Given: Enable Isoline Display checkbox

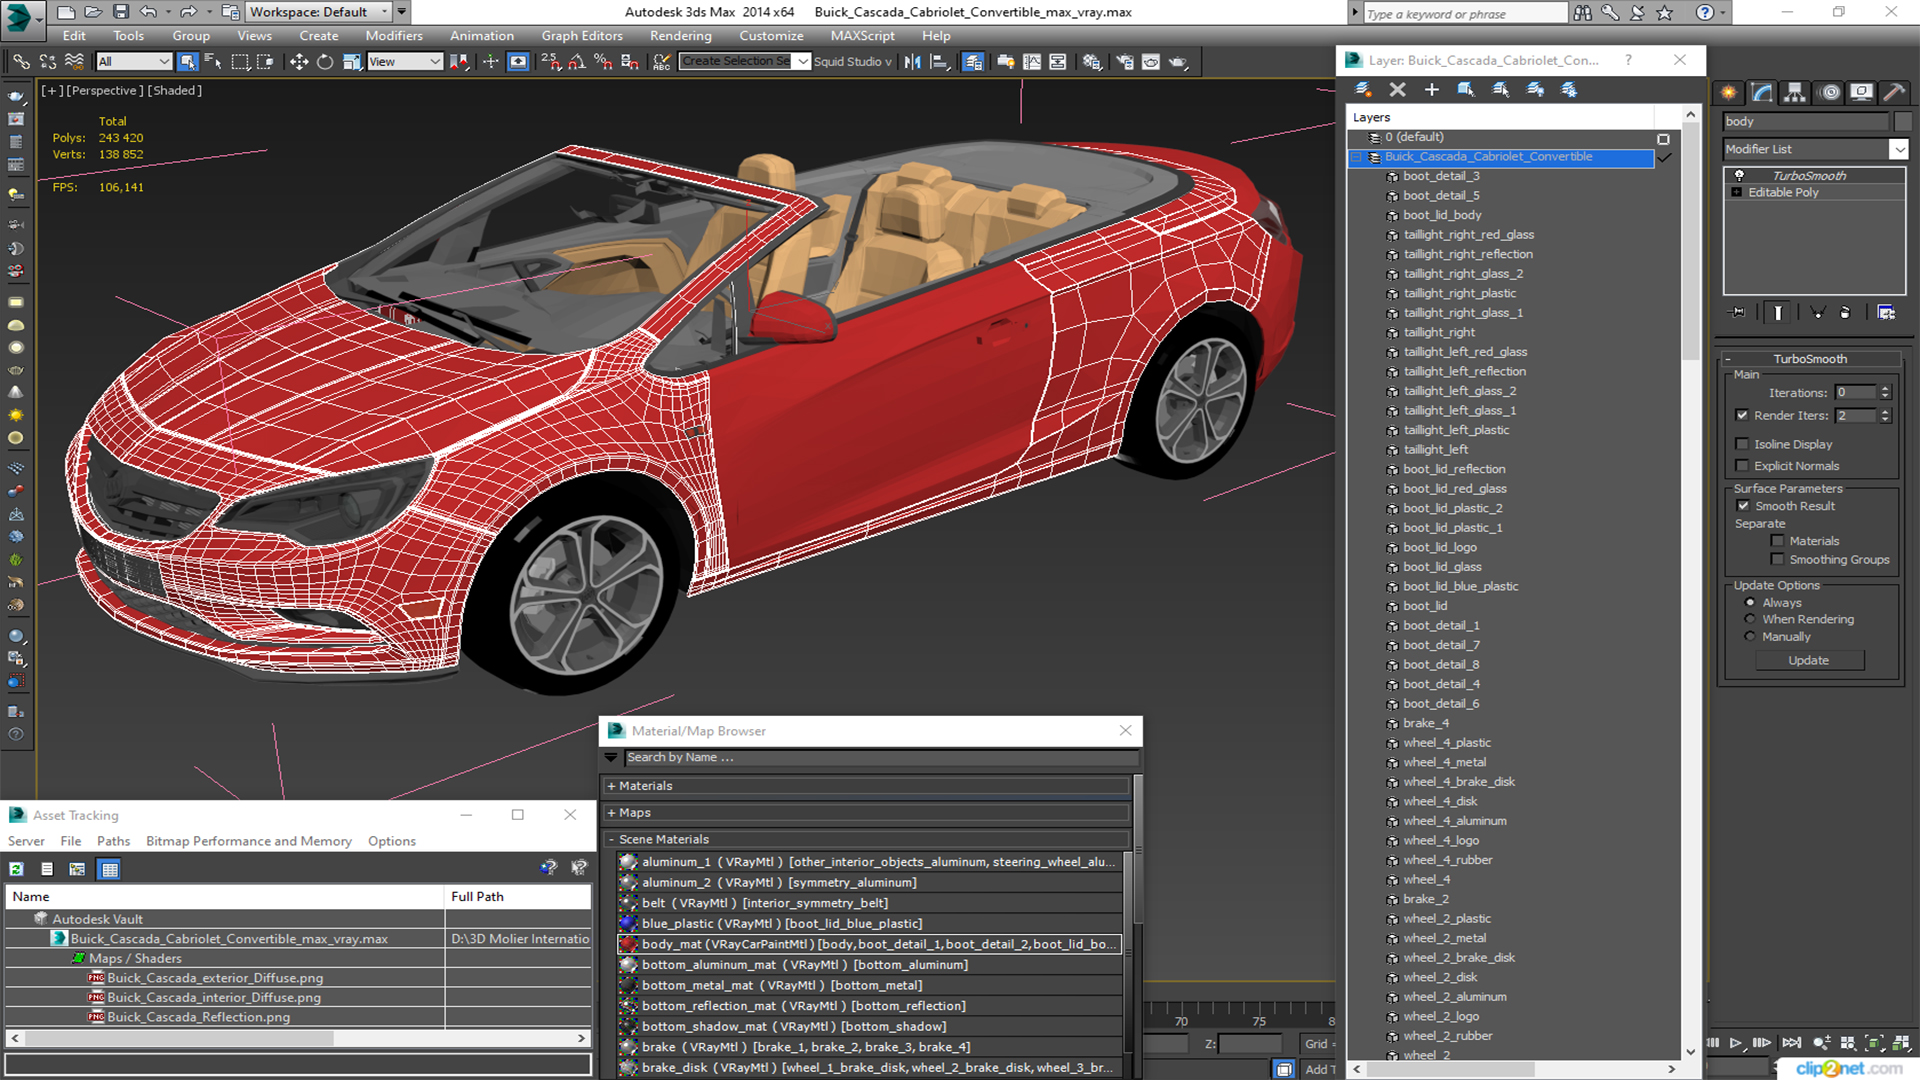Looking at the screenshot, I should tap(1742, 444).
